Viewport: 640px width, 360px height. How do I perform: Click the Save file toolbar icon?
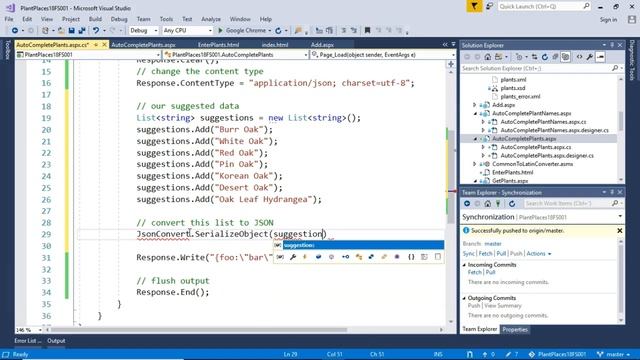click(71, 31)
